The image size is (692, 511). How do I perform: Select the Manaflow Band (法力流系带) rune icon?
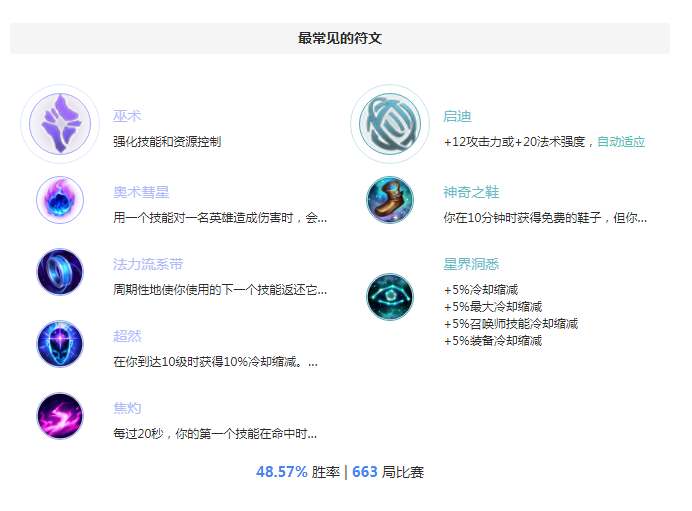60,272
